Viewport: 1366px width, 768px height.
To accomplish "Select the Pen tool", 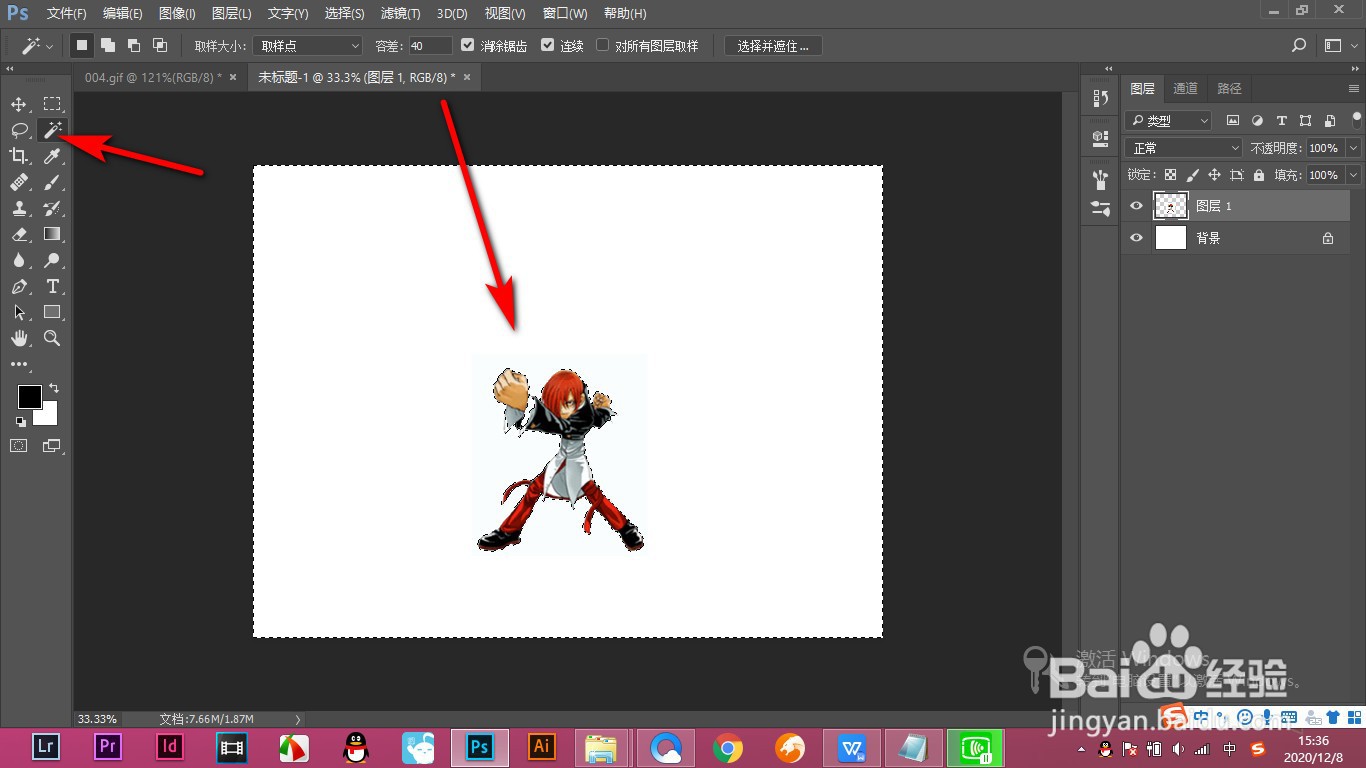I will 19,286.
